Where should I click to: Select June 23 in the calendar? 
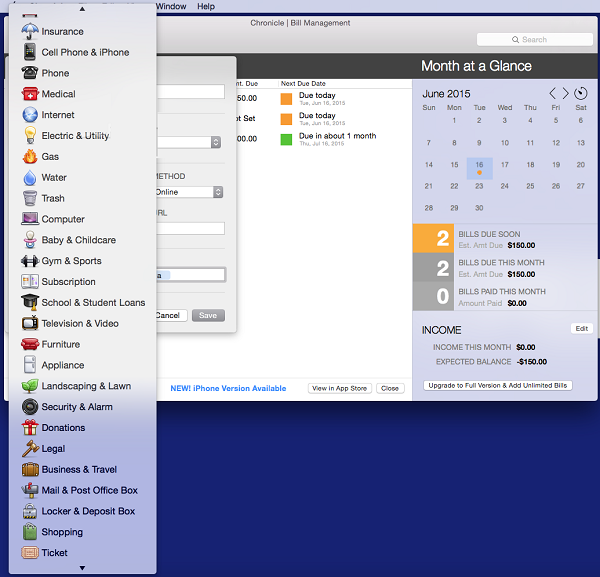click(479, 186)
